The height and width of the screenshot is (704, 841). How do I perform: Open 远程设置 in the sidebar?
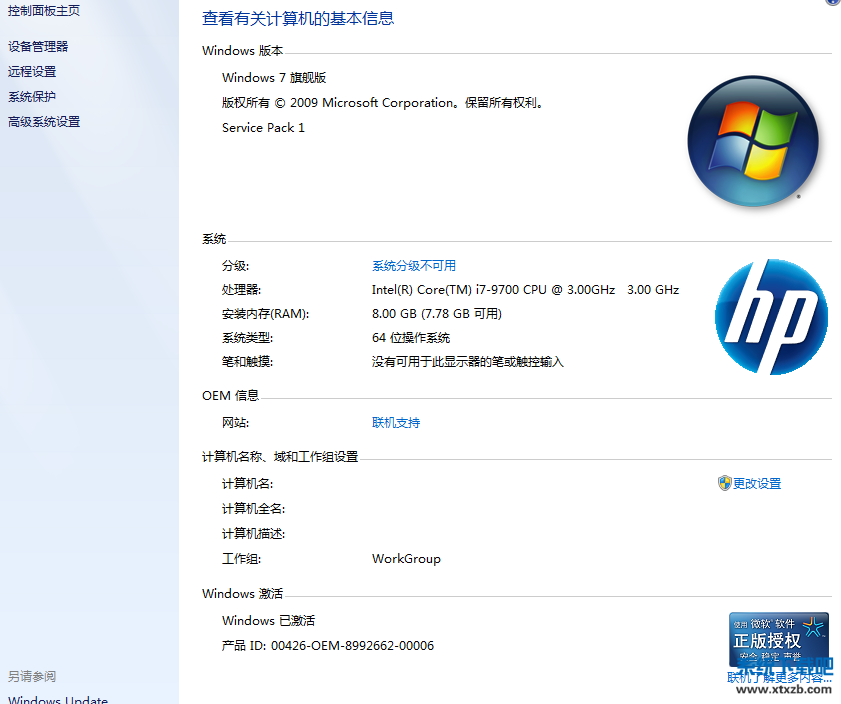[x=32, y=72]
